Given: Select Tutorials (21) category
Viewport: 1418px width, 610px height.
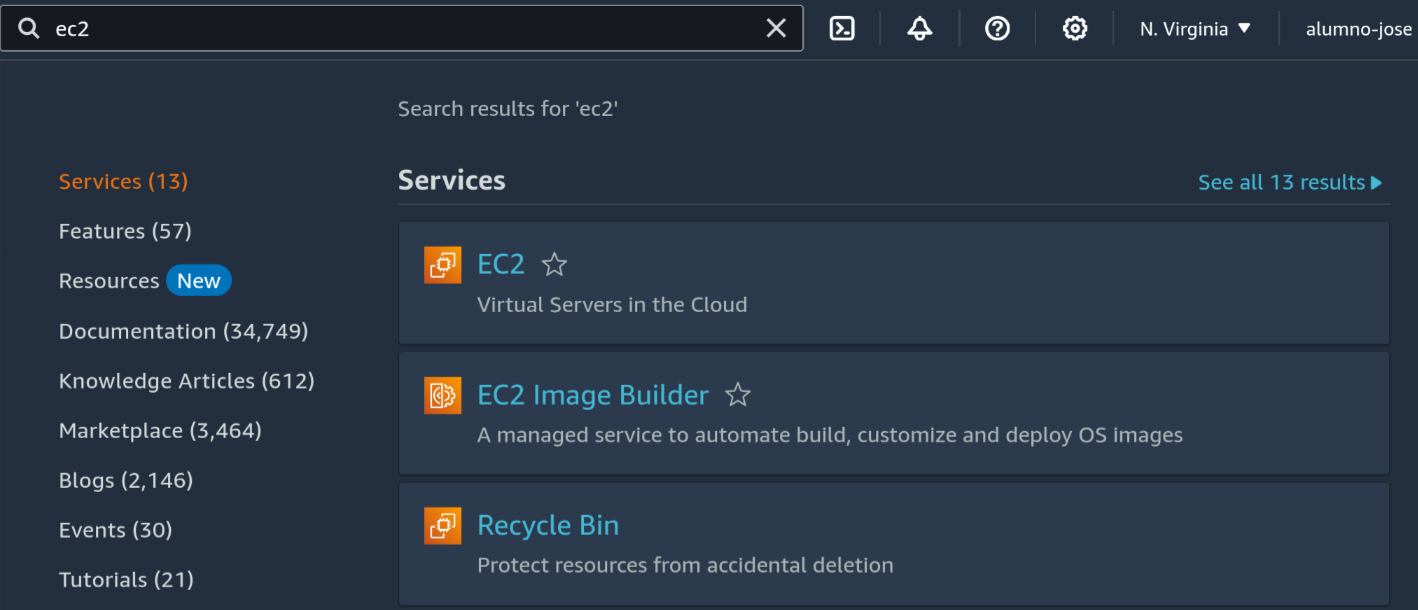Looking at the screenshot, I should 126,580.
